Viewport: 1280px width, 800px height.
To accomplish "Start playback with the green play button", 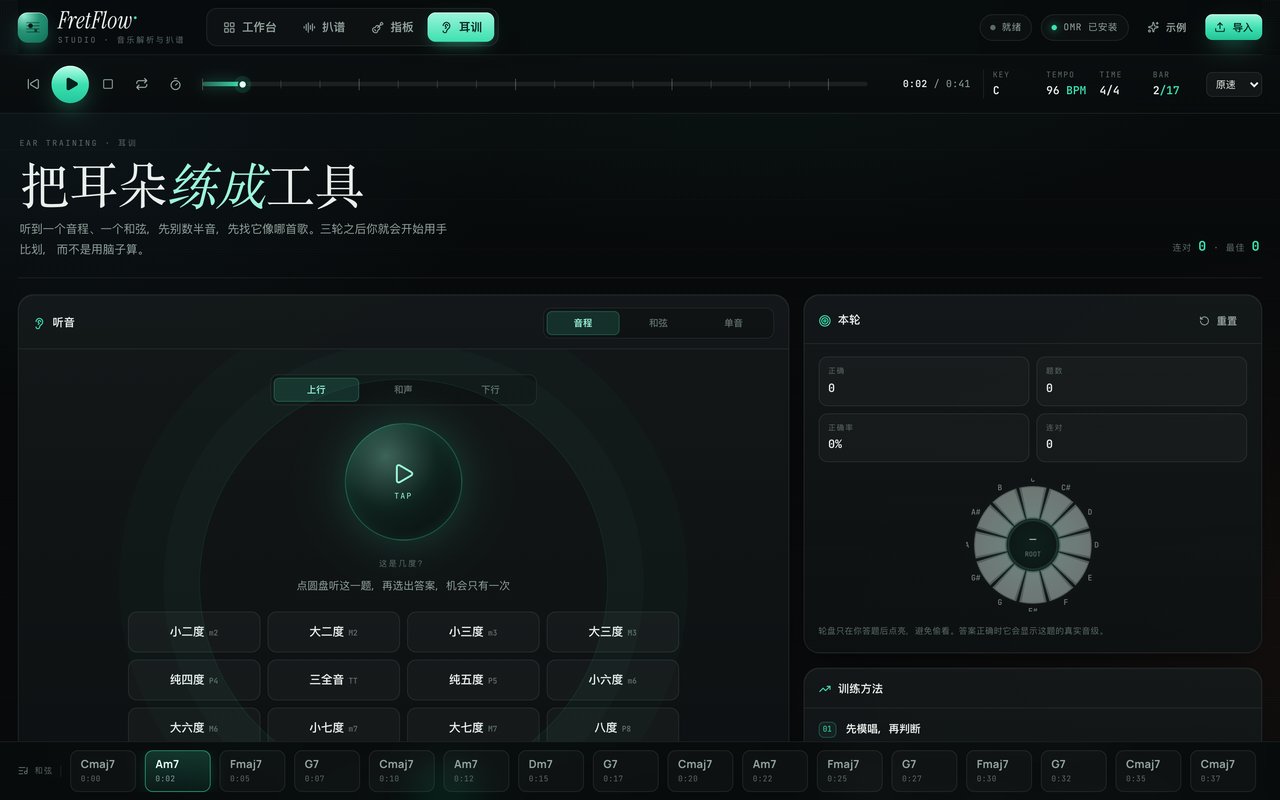I will coord(70,84).
